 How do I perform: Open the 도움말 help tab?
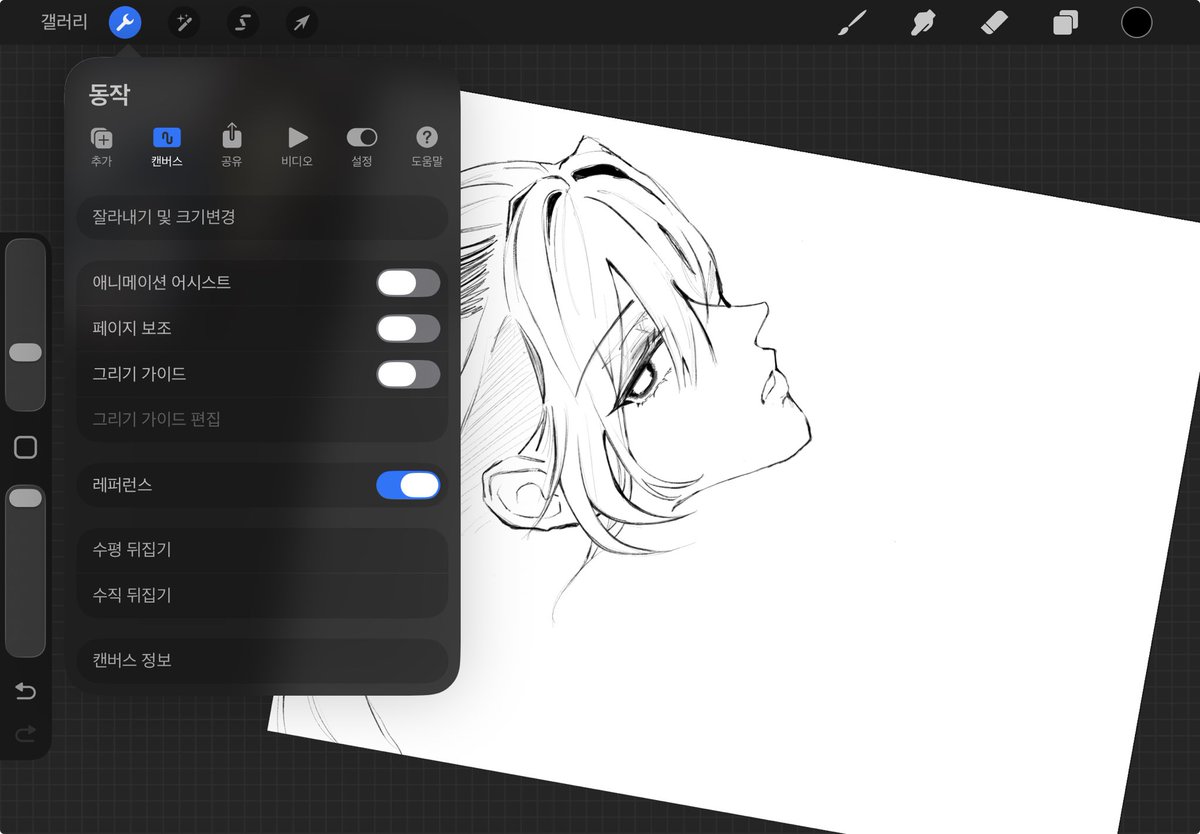tap(427, 146)
